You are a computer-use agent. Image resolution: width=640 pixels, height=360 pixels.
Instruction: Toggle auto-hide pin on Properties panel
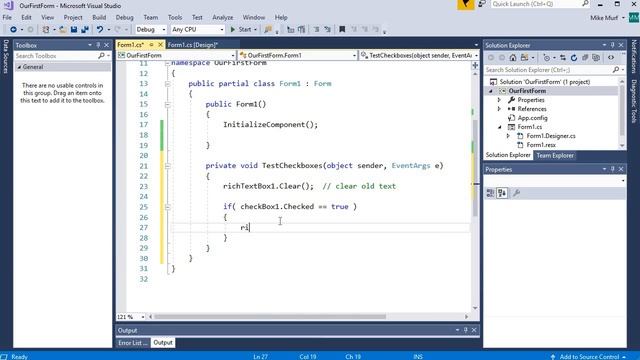click(613, 169)
